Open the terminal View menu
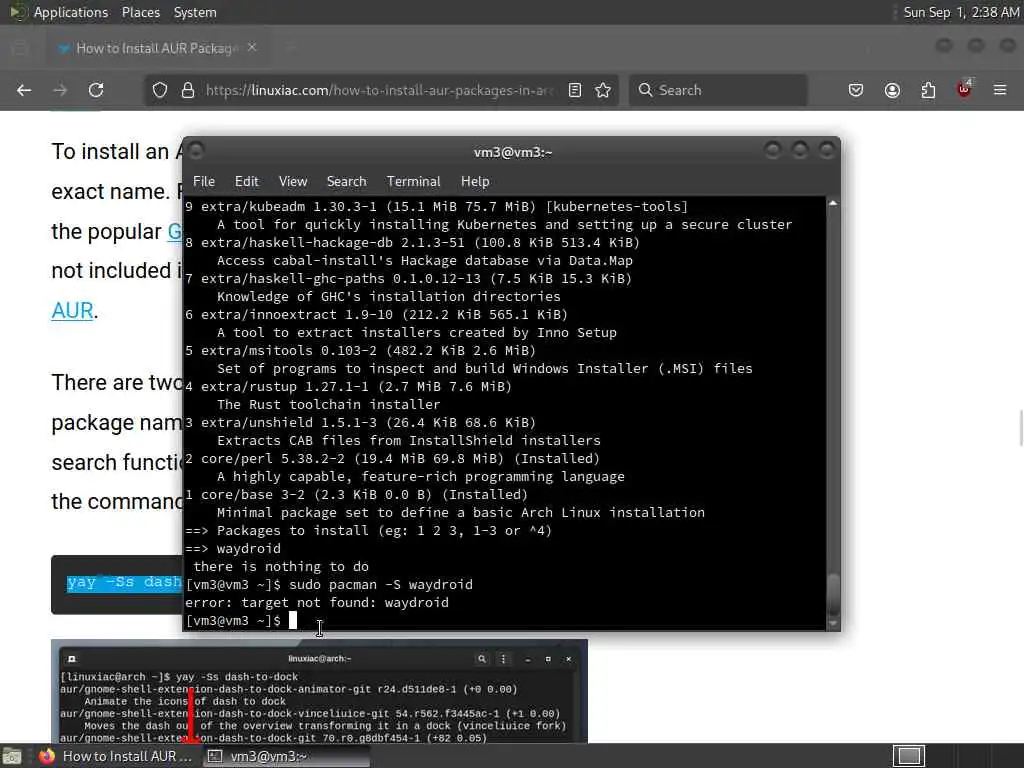The image size is (1024, 768). point(293,182)
